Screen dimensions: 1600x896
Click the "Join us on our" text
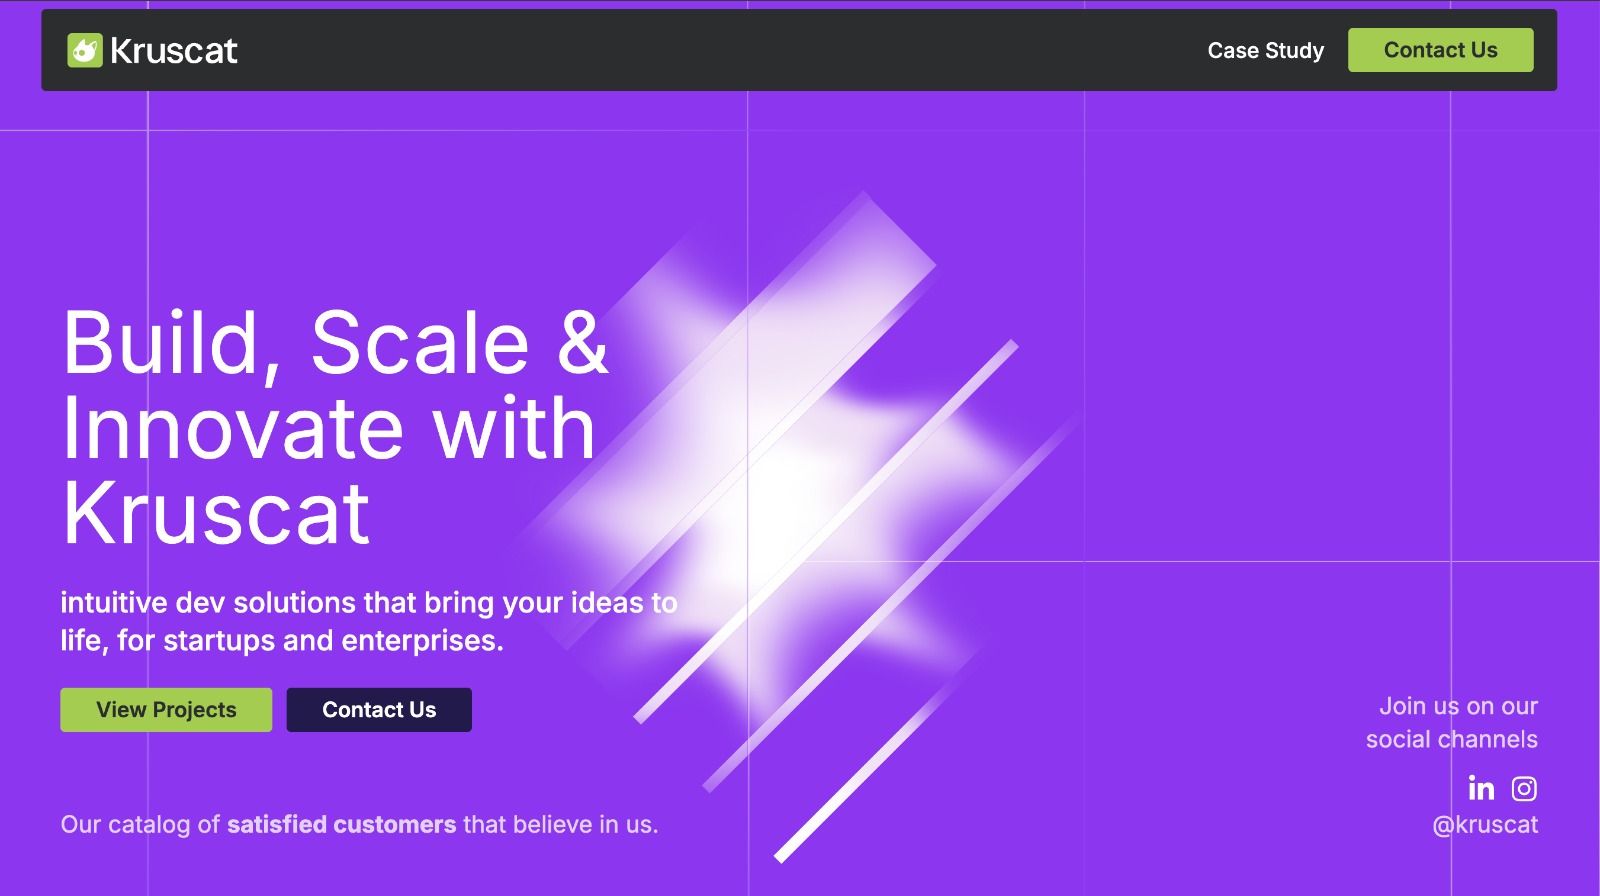pos(1458,706)
